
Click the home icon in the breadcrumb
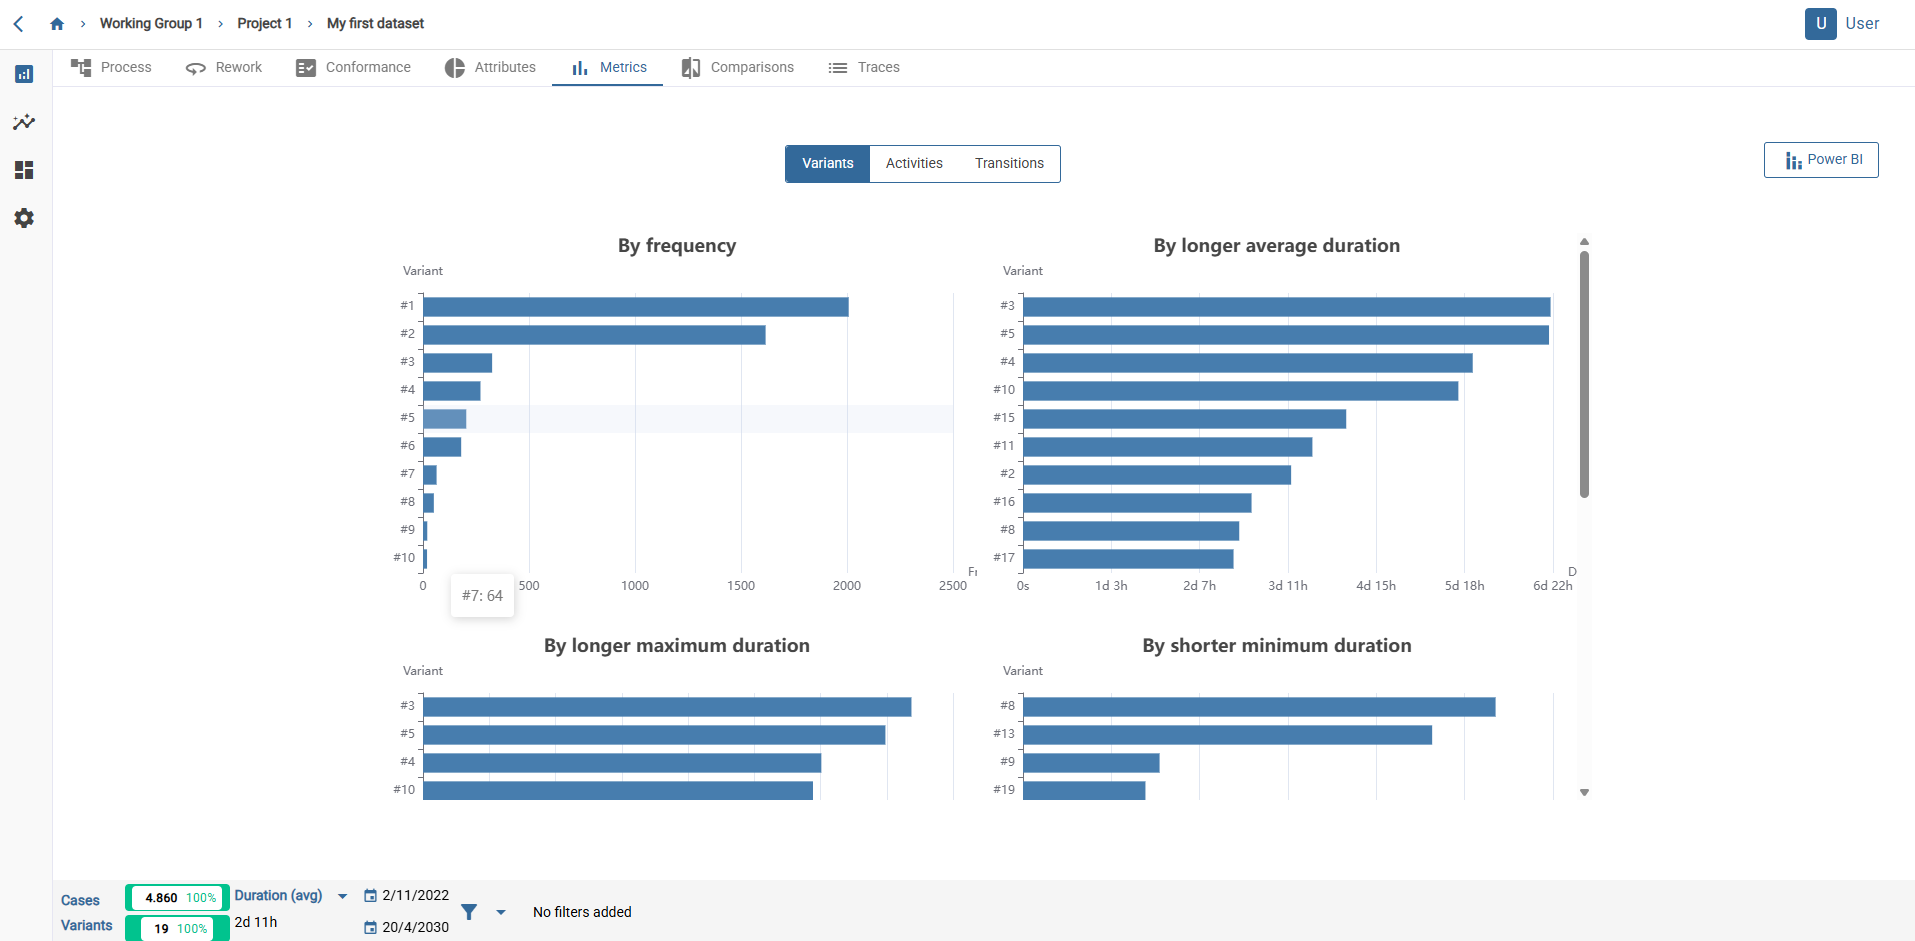click(x=57, y=22)
